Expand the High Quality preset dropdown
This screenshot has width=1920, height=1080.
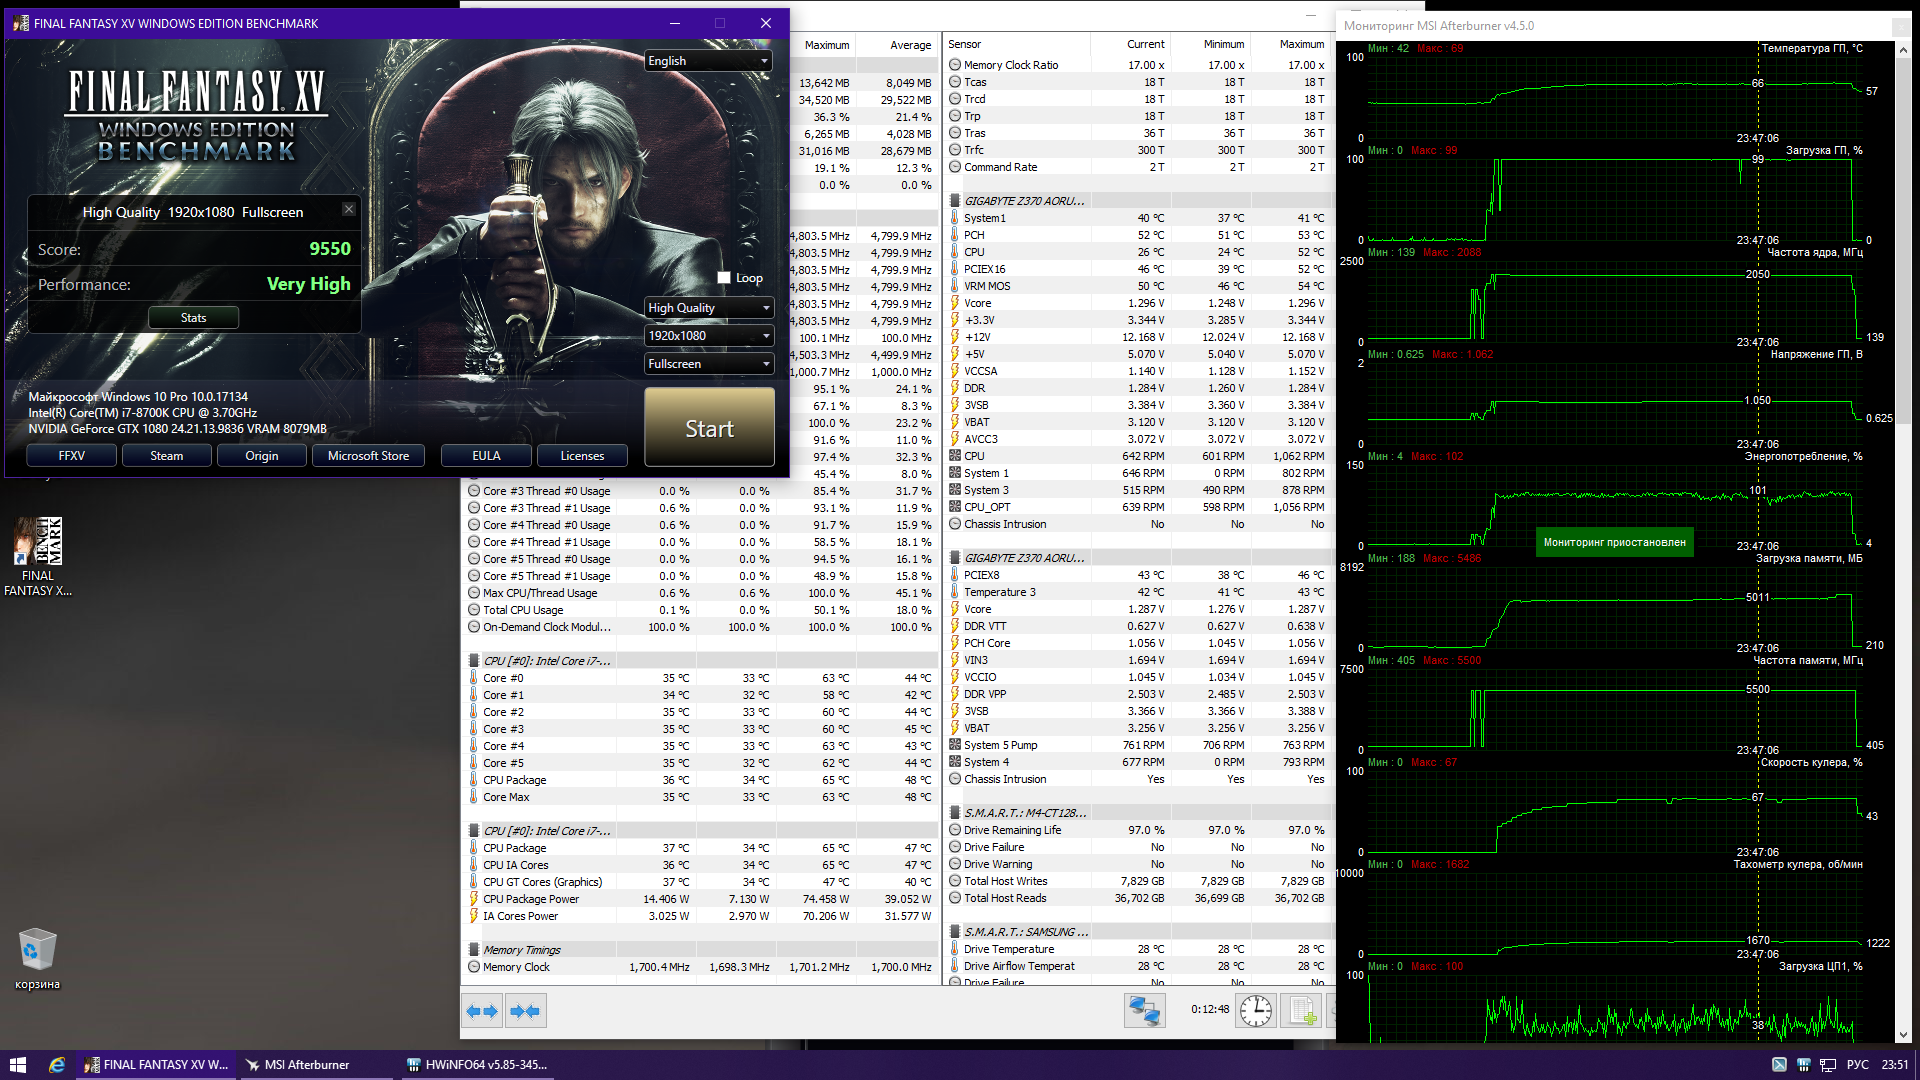pos(708,308)
